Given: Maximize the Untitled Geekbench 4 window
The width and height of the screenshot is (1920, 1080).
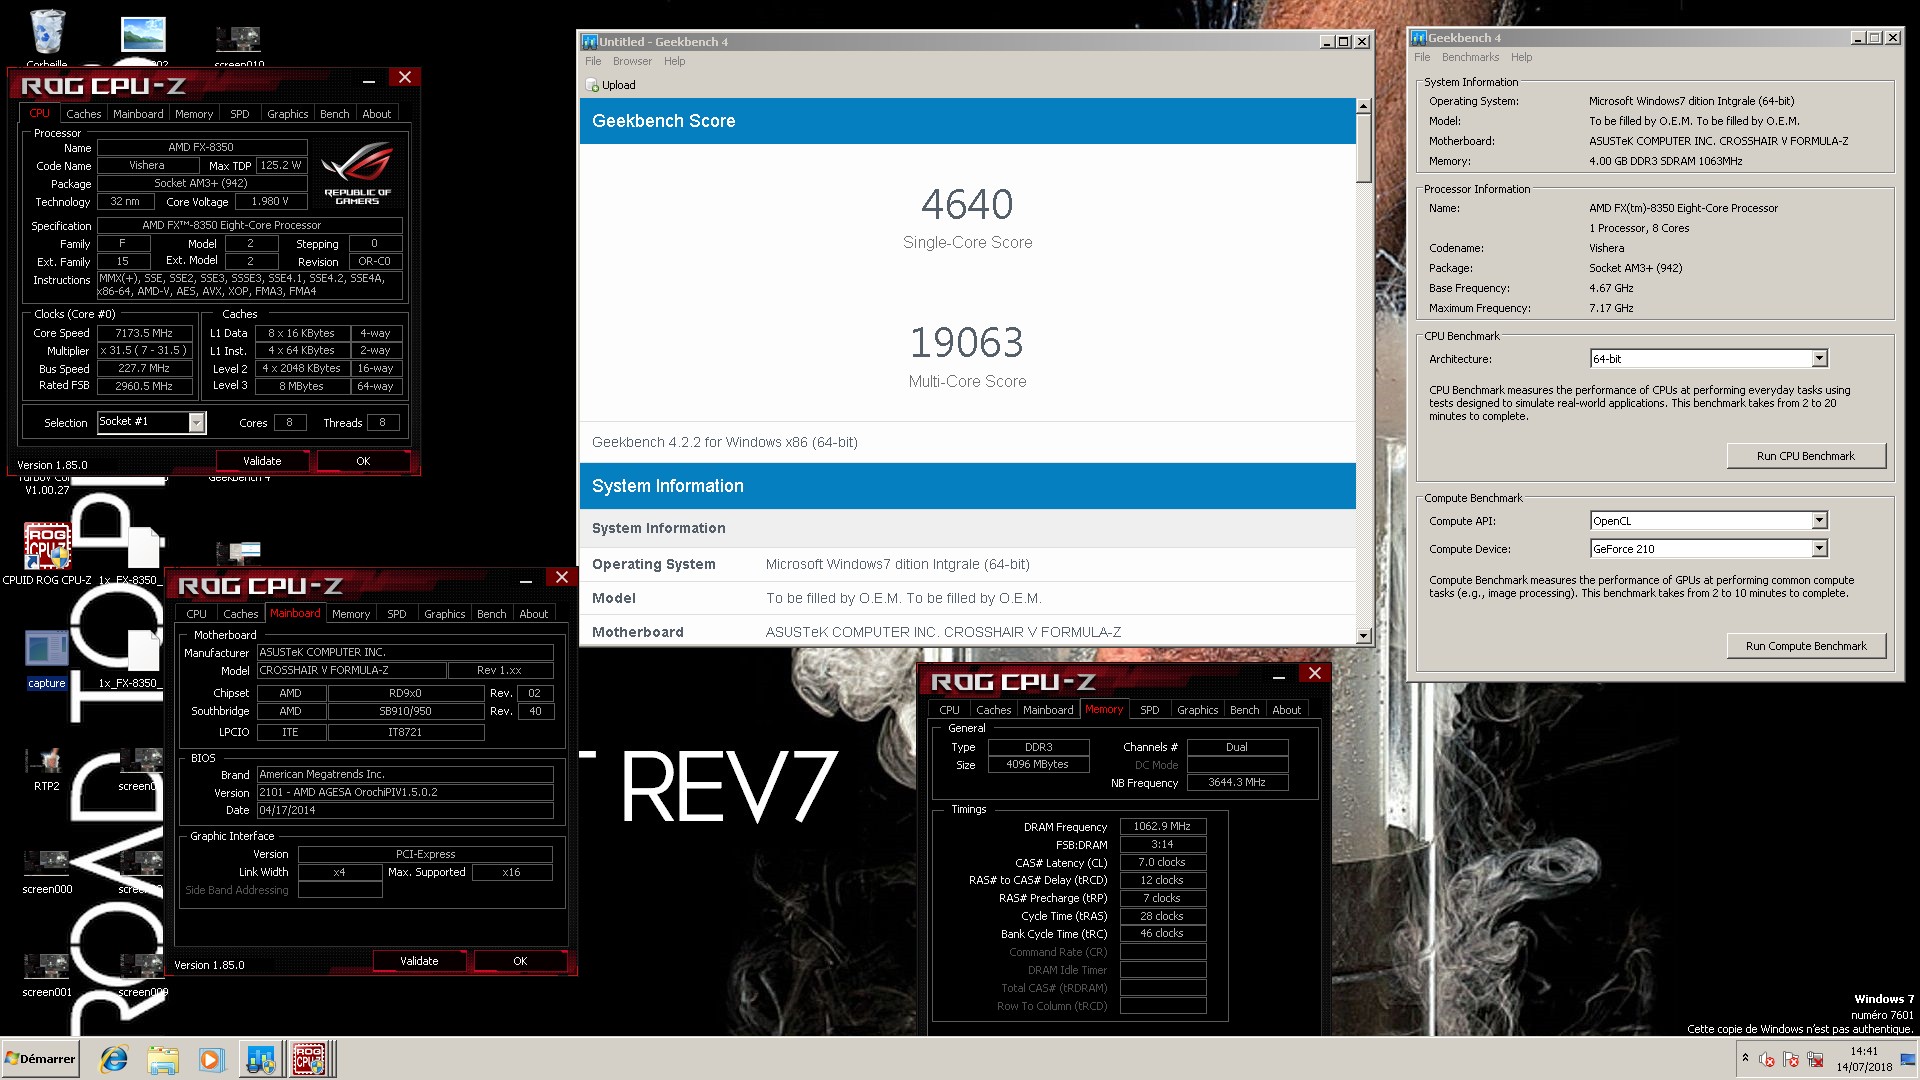Looking at the screenshot, I should pos(1343,42).
